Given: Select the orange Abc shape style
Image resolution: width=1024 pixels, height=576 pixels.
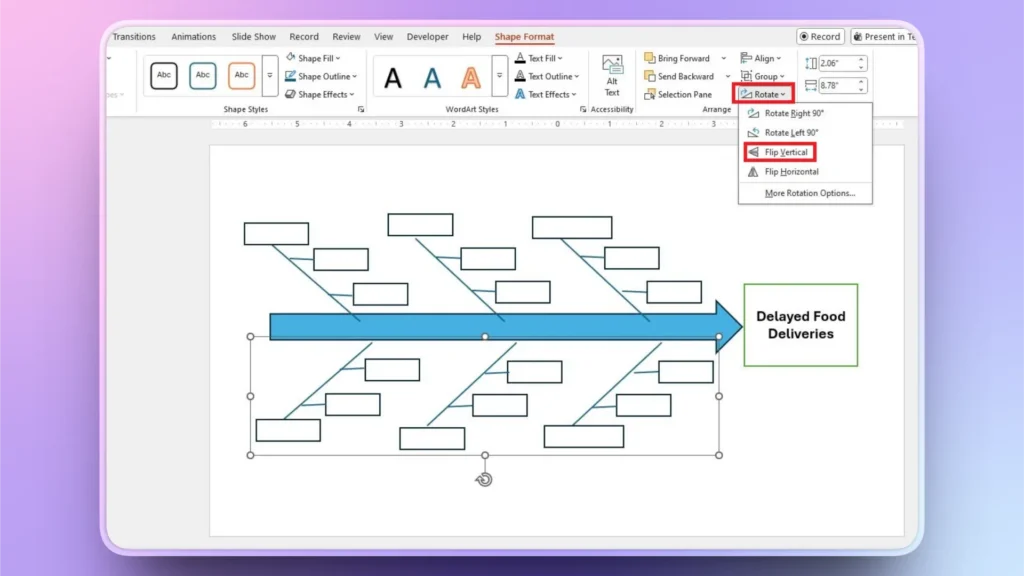Looking at the screenshot, I should pyautogui.click(x=240, y=75).
